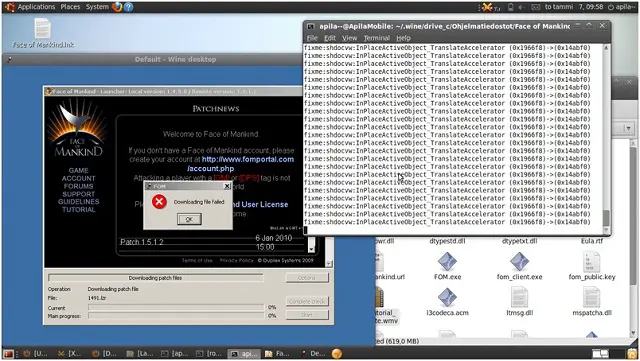Open the Terminal menu in terminal window
The width and height of the screenshot is (640, 361).
[376, 38]
